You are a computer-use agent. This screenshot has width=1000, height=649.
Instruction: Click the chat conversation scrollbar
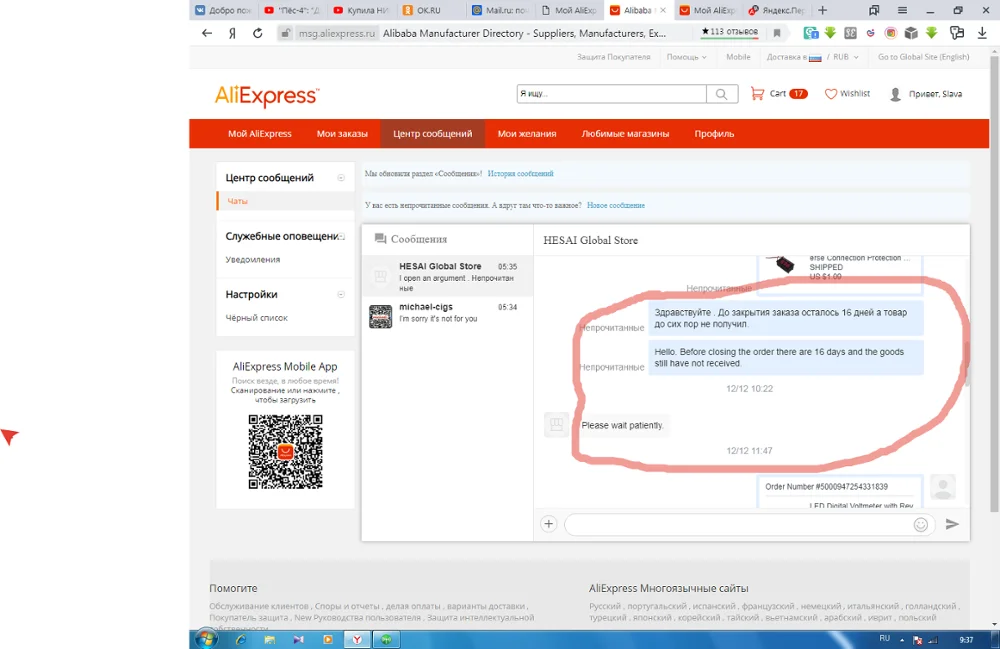[x=967, y=363]
